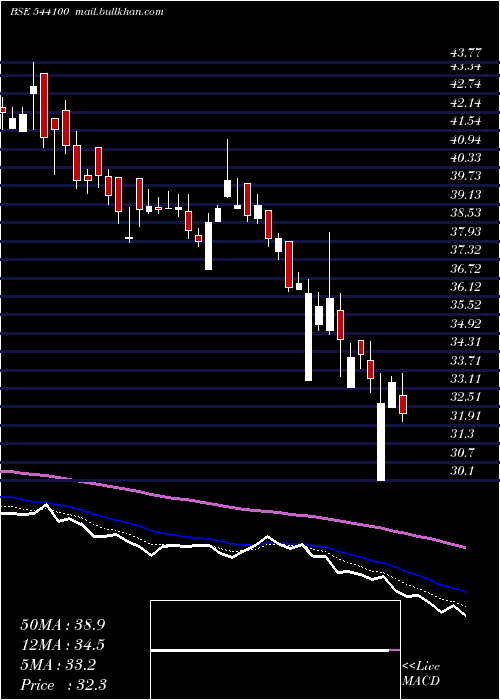Click the price label 35.52
Screen dimensions: 500x700
466,305
